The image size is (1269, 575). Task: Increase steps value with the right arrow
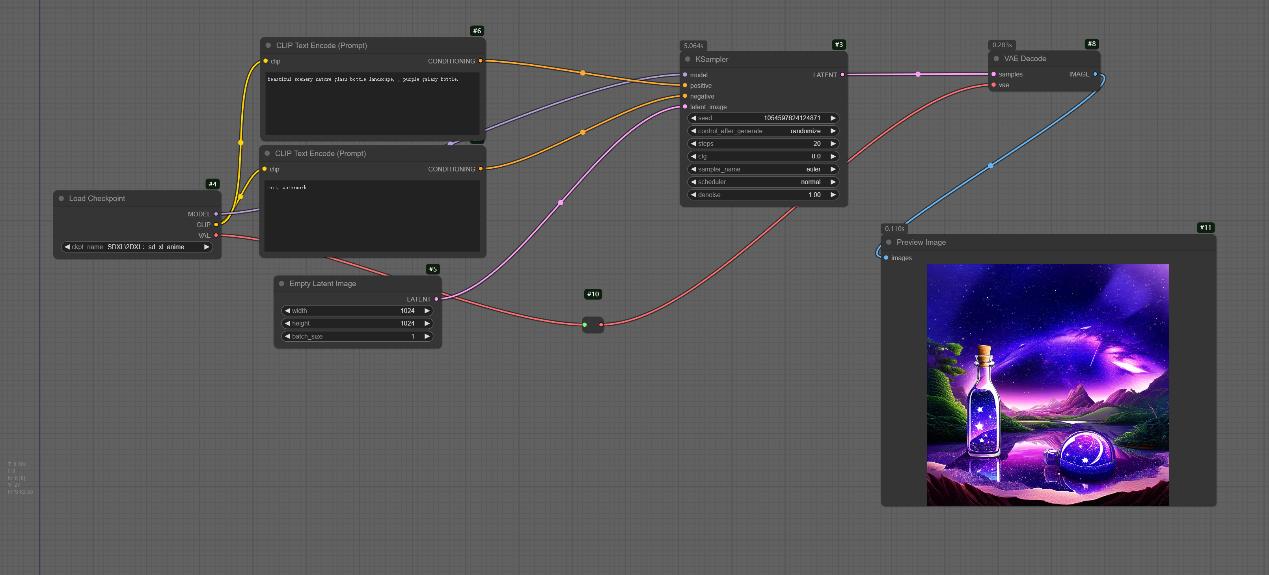[x=833, y=143]
